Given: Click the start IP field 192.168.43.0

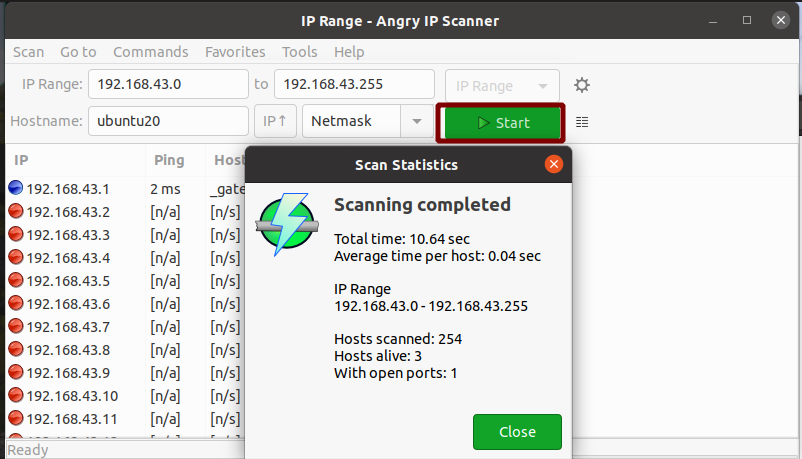Looking at the screenshot, I should tap(168, 84).
